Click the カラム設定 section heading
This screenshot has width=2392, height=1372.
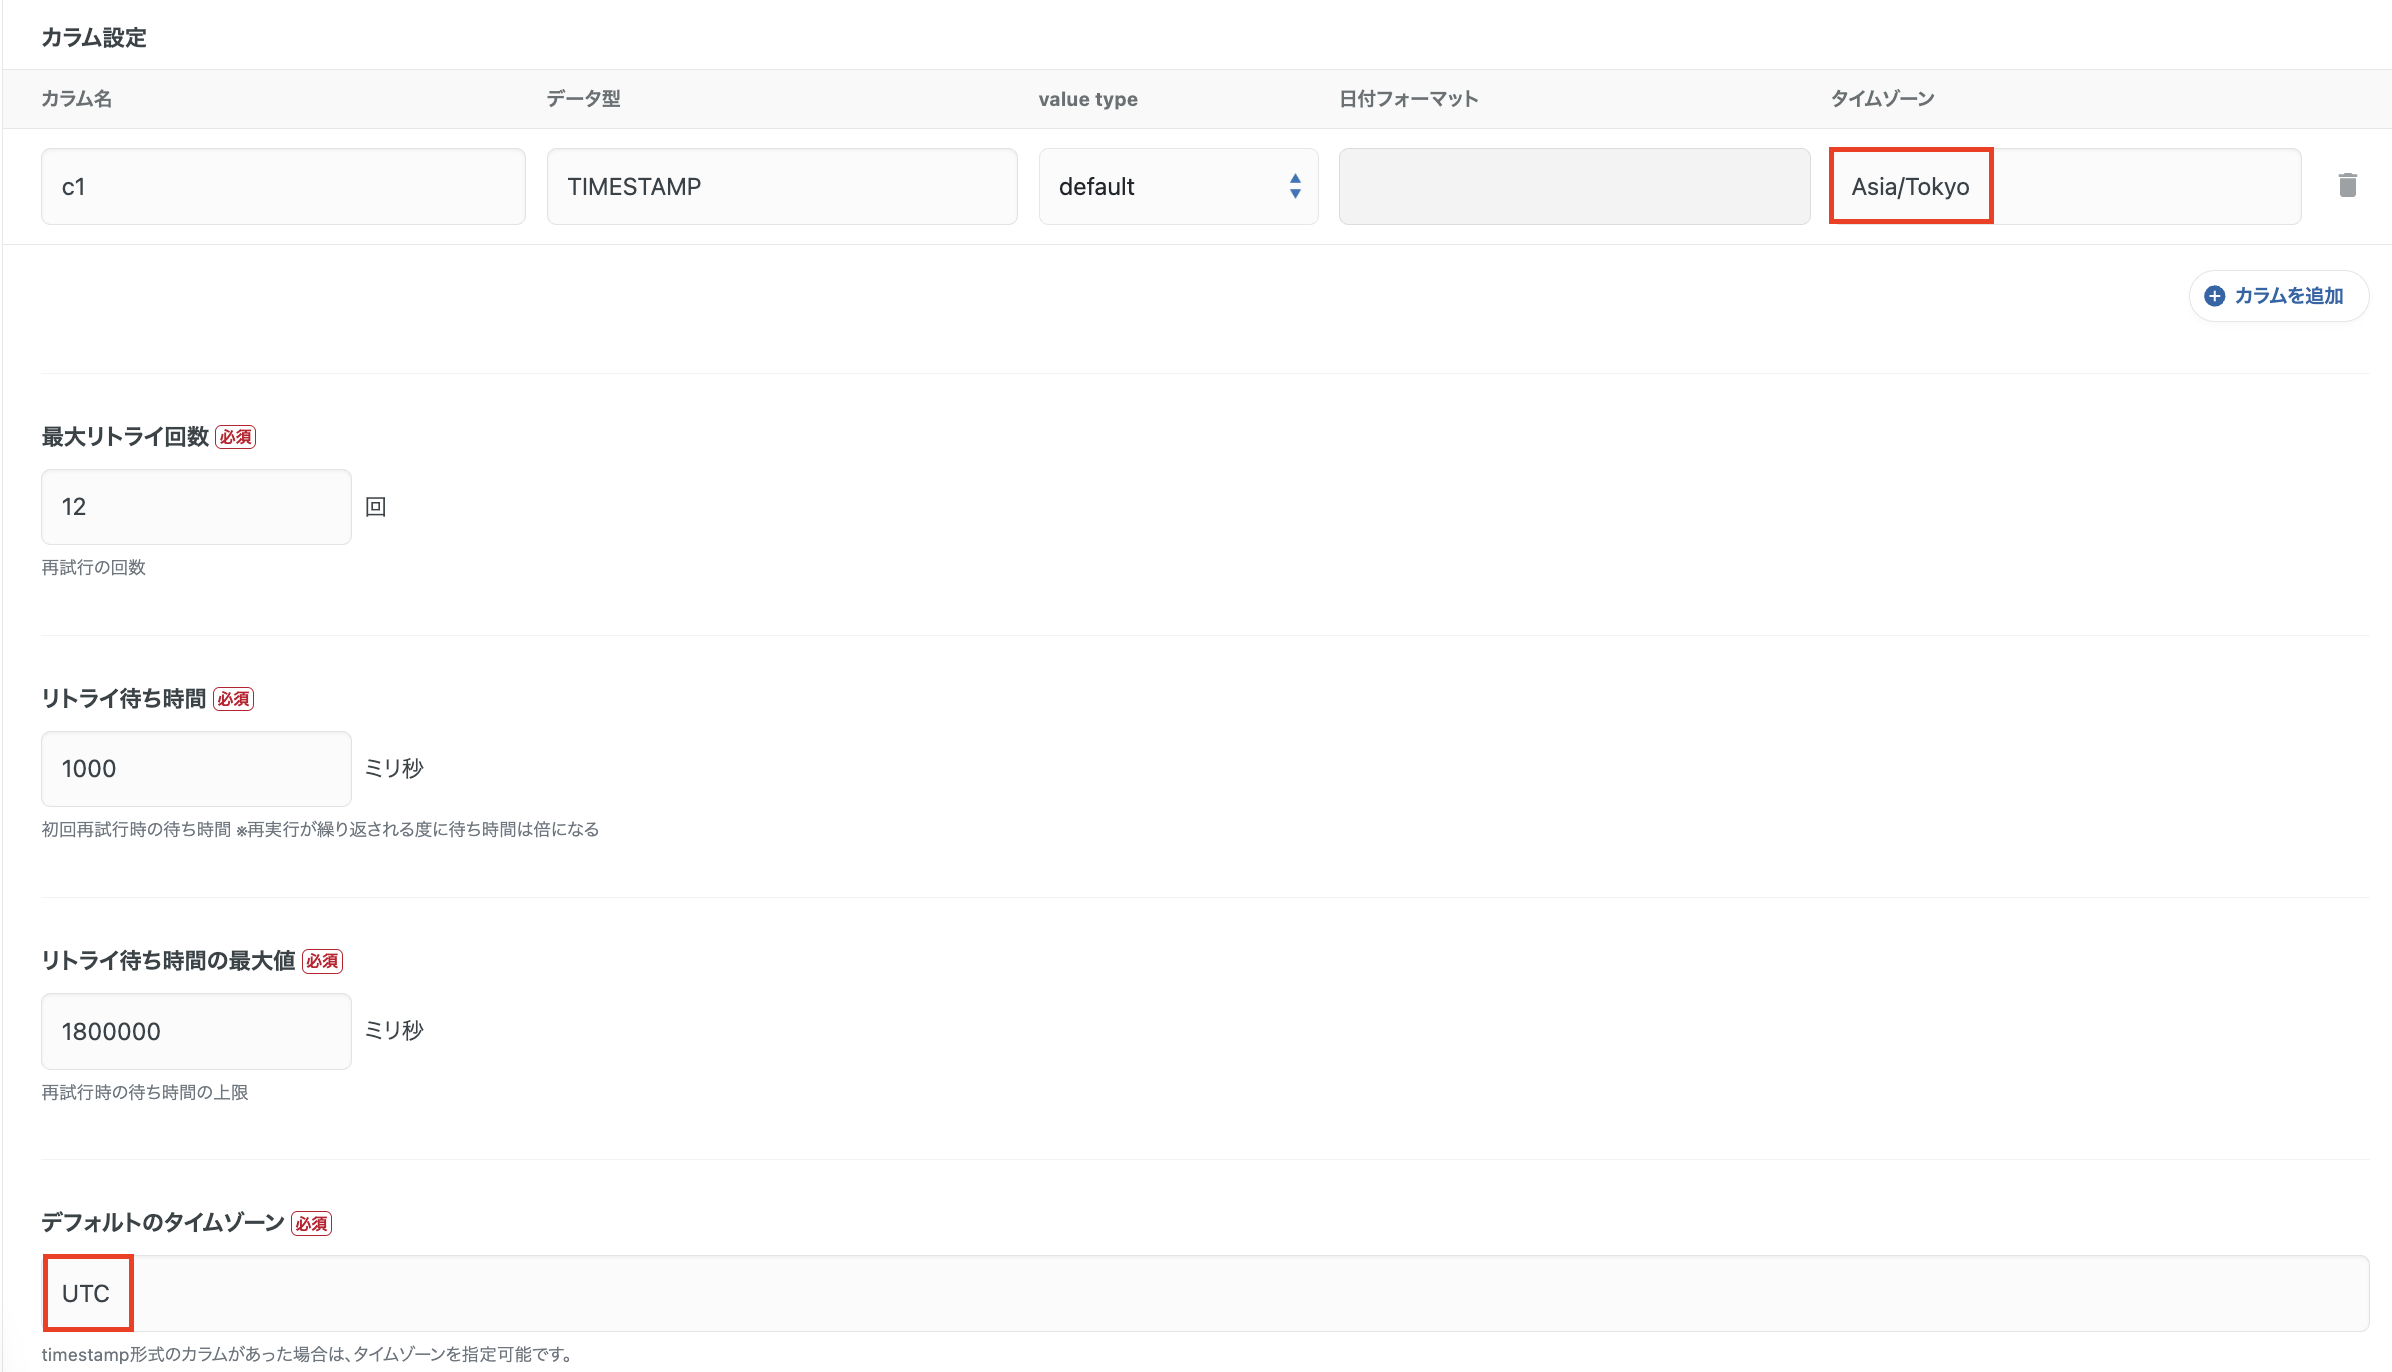click(94, 38)
